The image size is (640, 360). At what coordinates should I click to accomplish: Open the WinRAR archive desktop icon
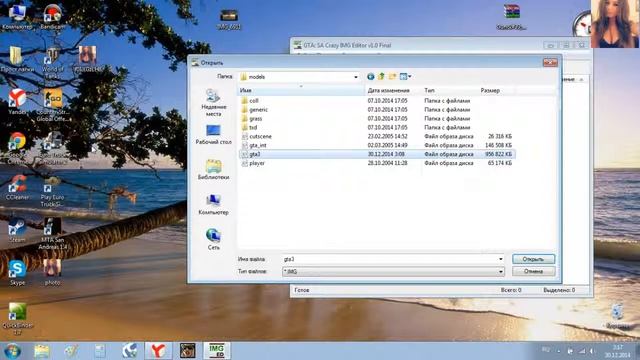pos(511,17)
